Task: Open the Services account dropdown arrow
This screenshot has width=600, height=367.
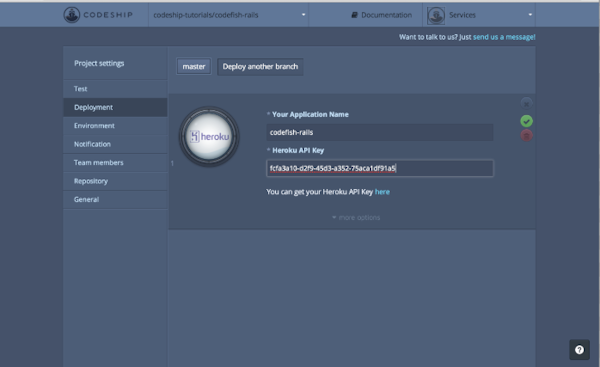Action: 530,15
